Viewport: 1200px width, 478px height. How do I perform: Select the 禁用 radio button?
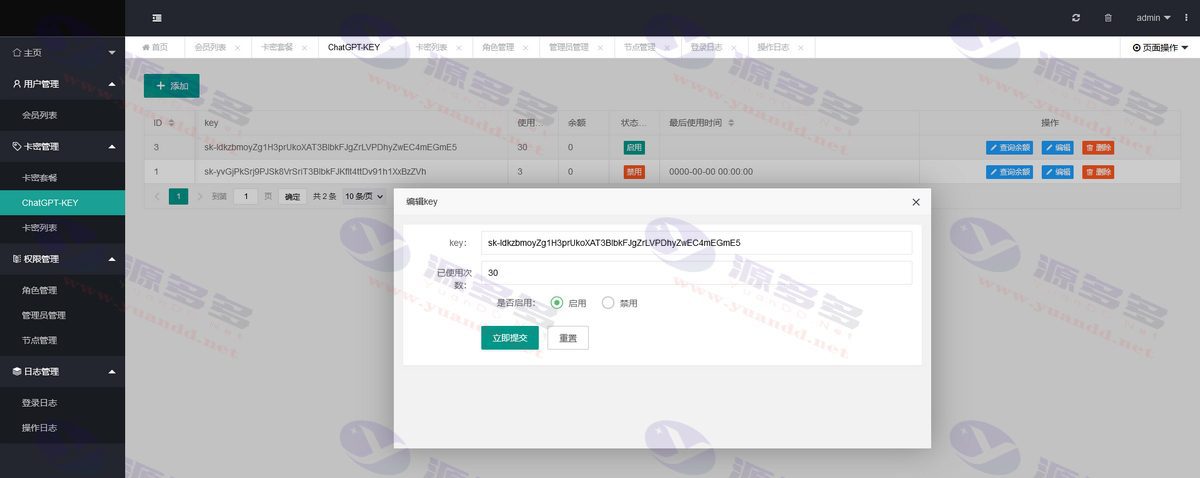click(608, 303)
